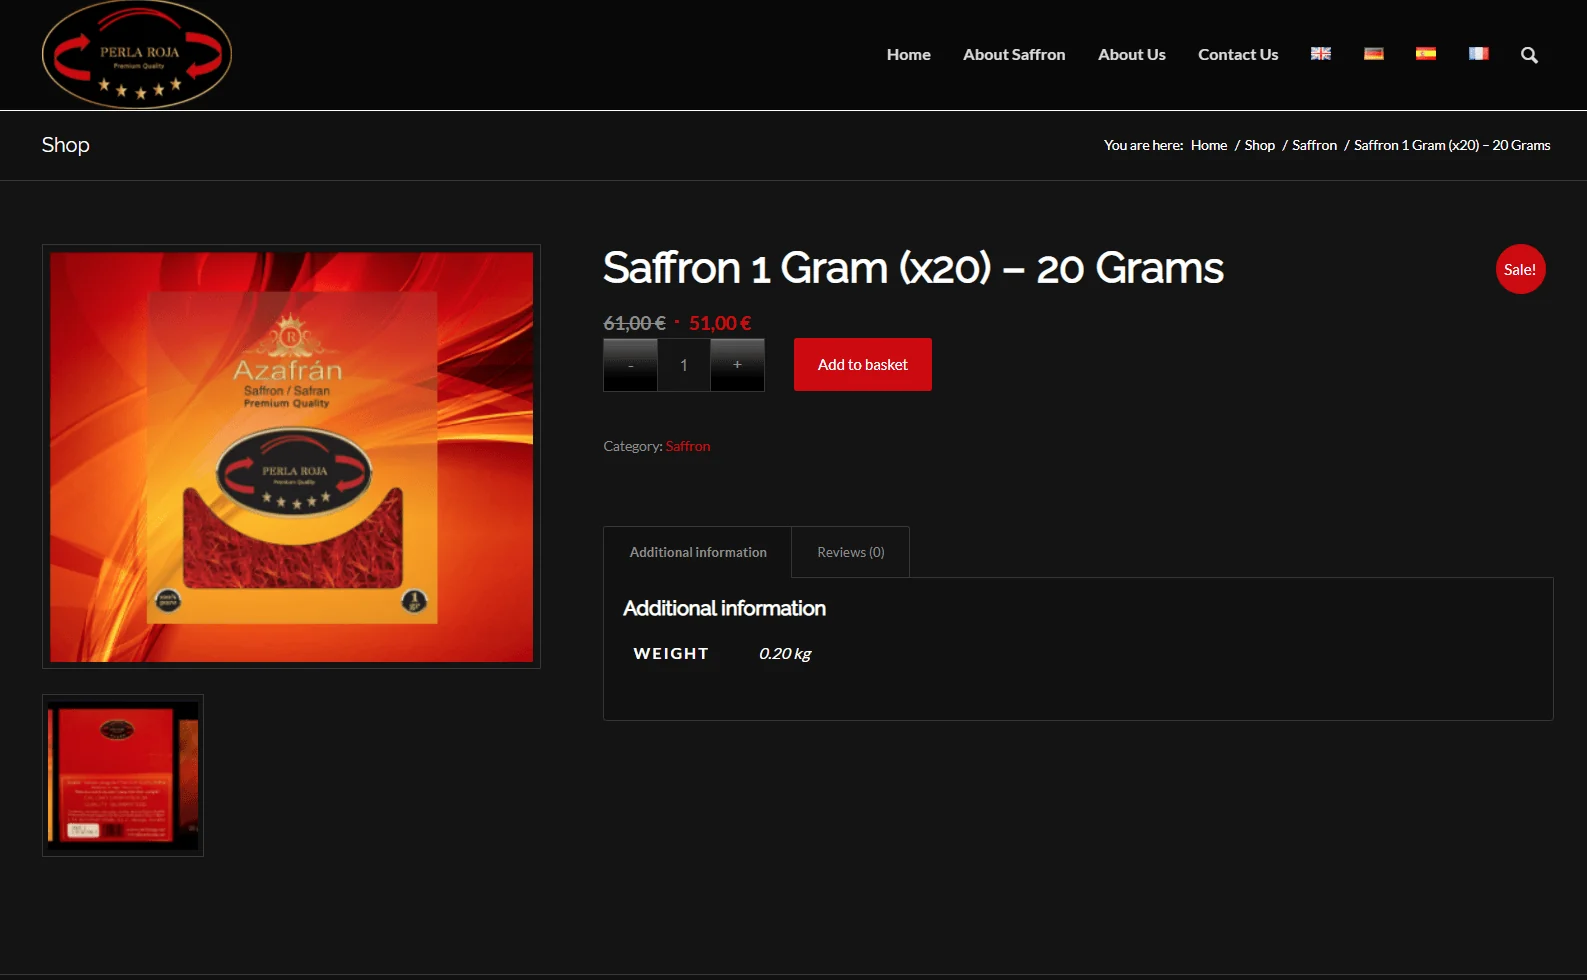
Task: Click the quantity input field
Action: pyautogui.click(x=684, y=365)
